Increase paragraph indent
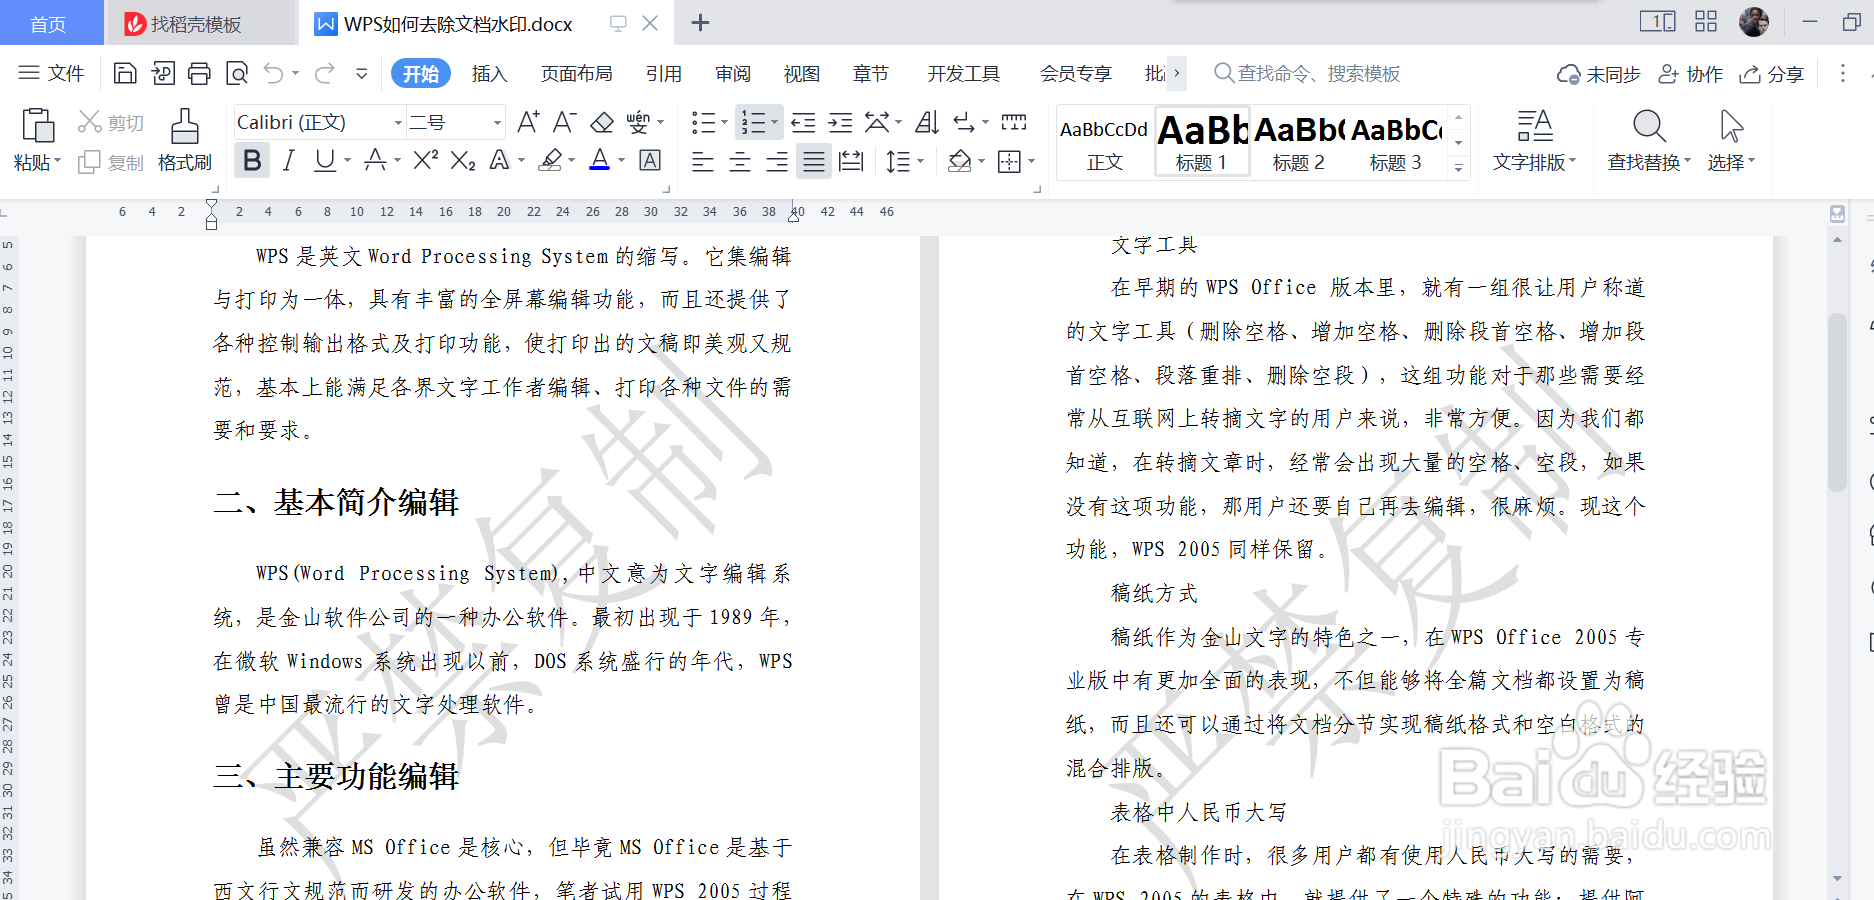The width and height of the screenshot is (1874, 900). (x=841, y=122)
